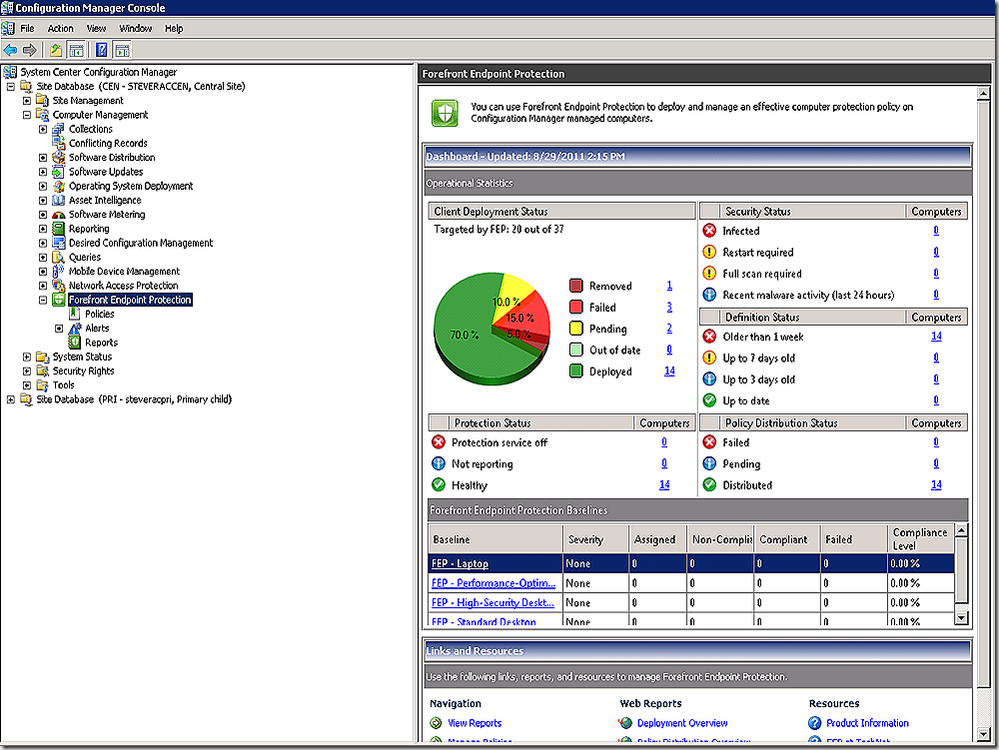Collapse the Forefront Endpoint Protection node
999x750 pixels.
43,299
